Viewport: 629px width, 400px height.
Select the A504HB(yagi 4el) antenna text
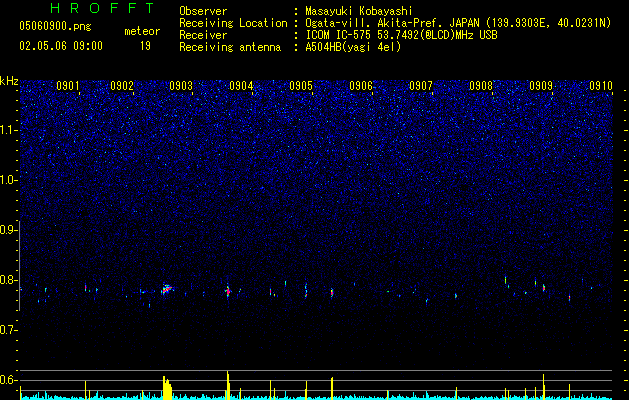(353, 47)
